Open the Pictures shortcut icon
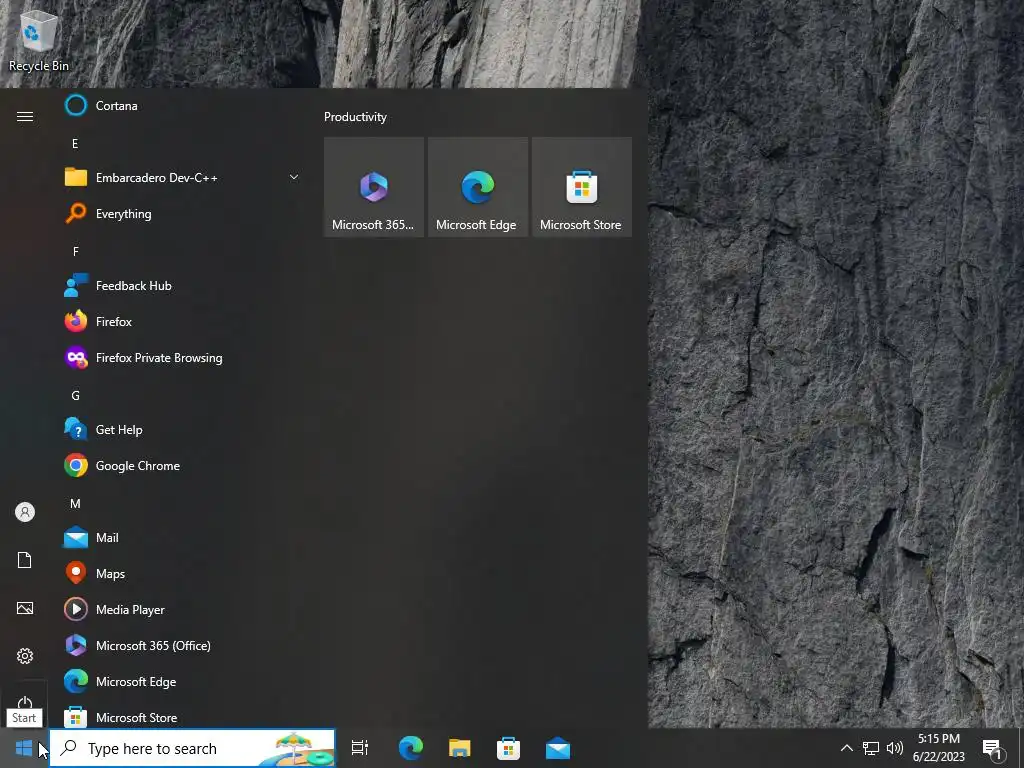Viewport: 1024px width, 768px height. click(x=25, y=608)
